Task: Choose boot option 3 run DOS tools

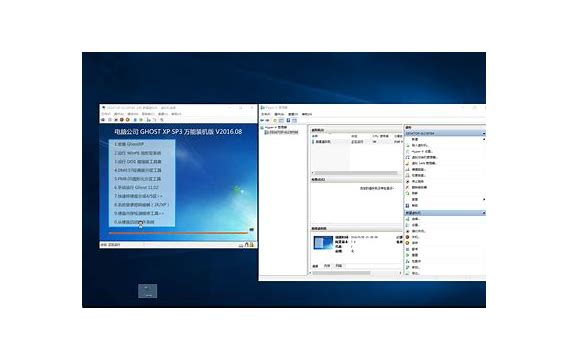Action: (x=138, y=162)
